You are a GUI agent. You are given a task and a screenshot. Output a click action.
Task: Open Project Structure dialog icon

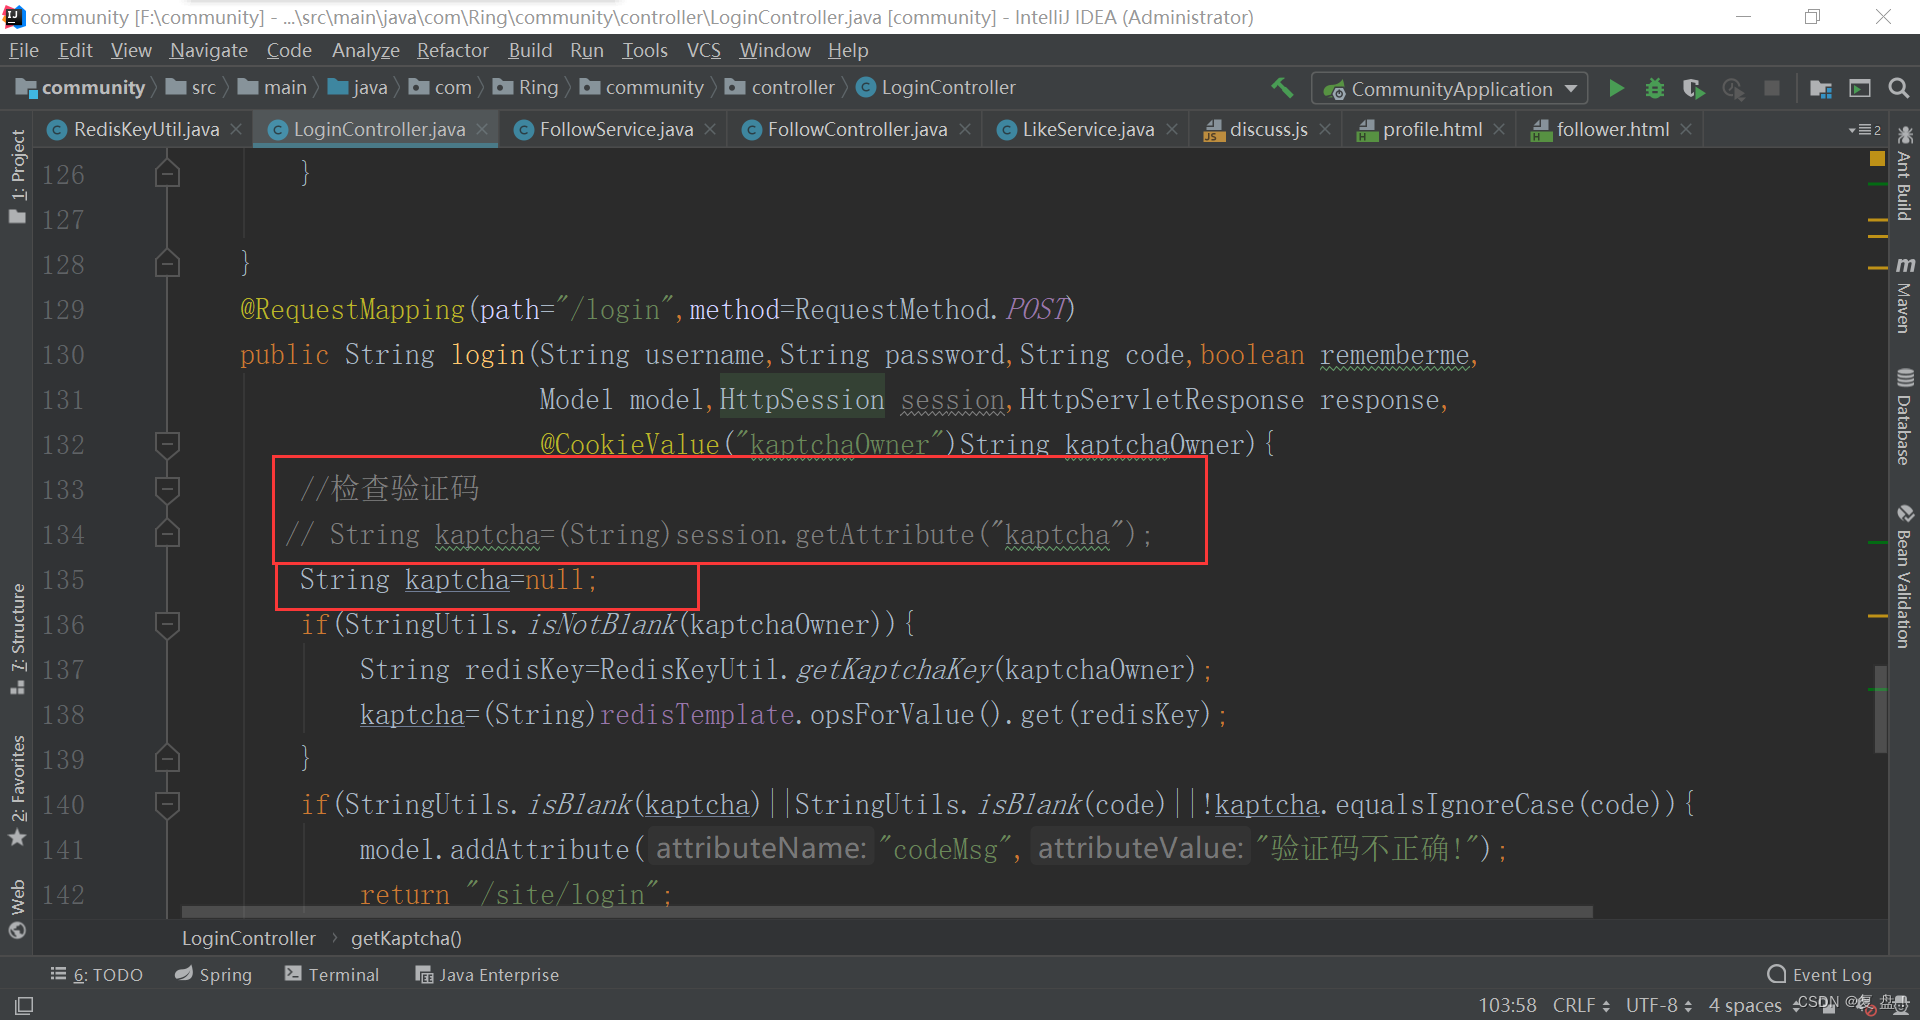click(x=1821, y=89)
